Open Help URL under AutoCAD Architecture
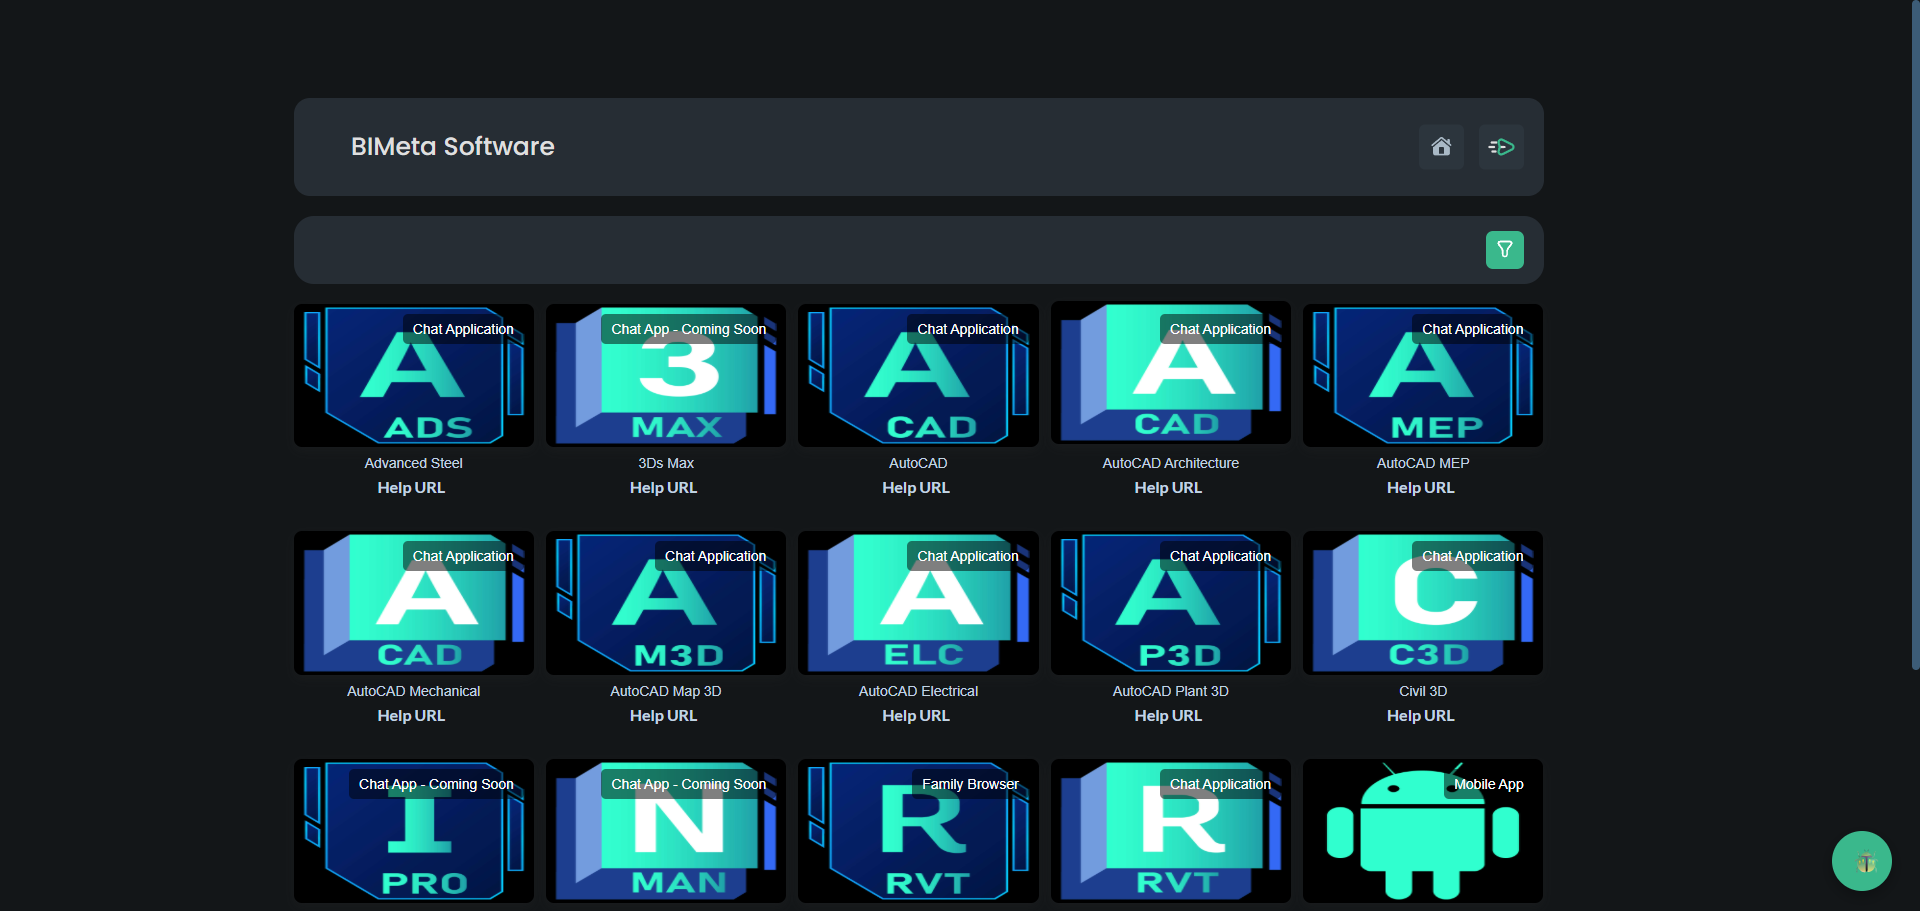The width and height of the screenshot is (1920, 911). pos(1168,488)
